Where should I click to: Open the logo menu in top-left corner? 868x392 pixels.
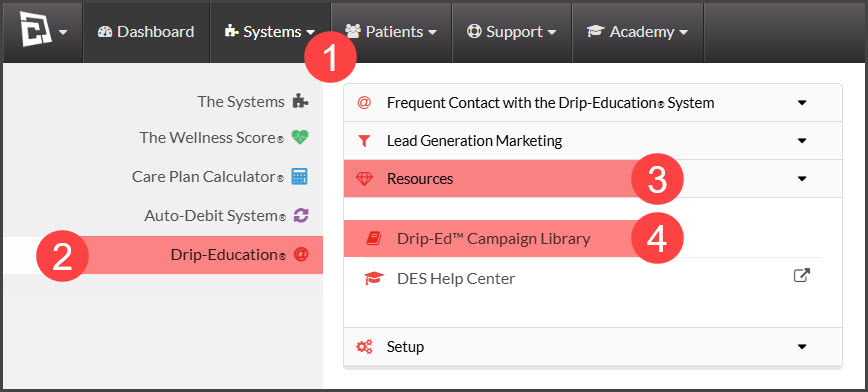[x=43, y=32]
